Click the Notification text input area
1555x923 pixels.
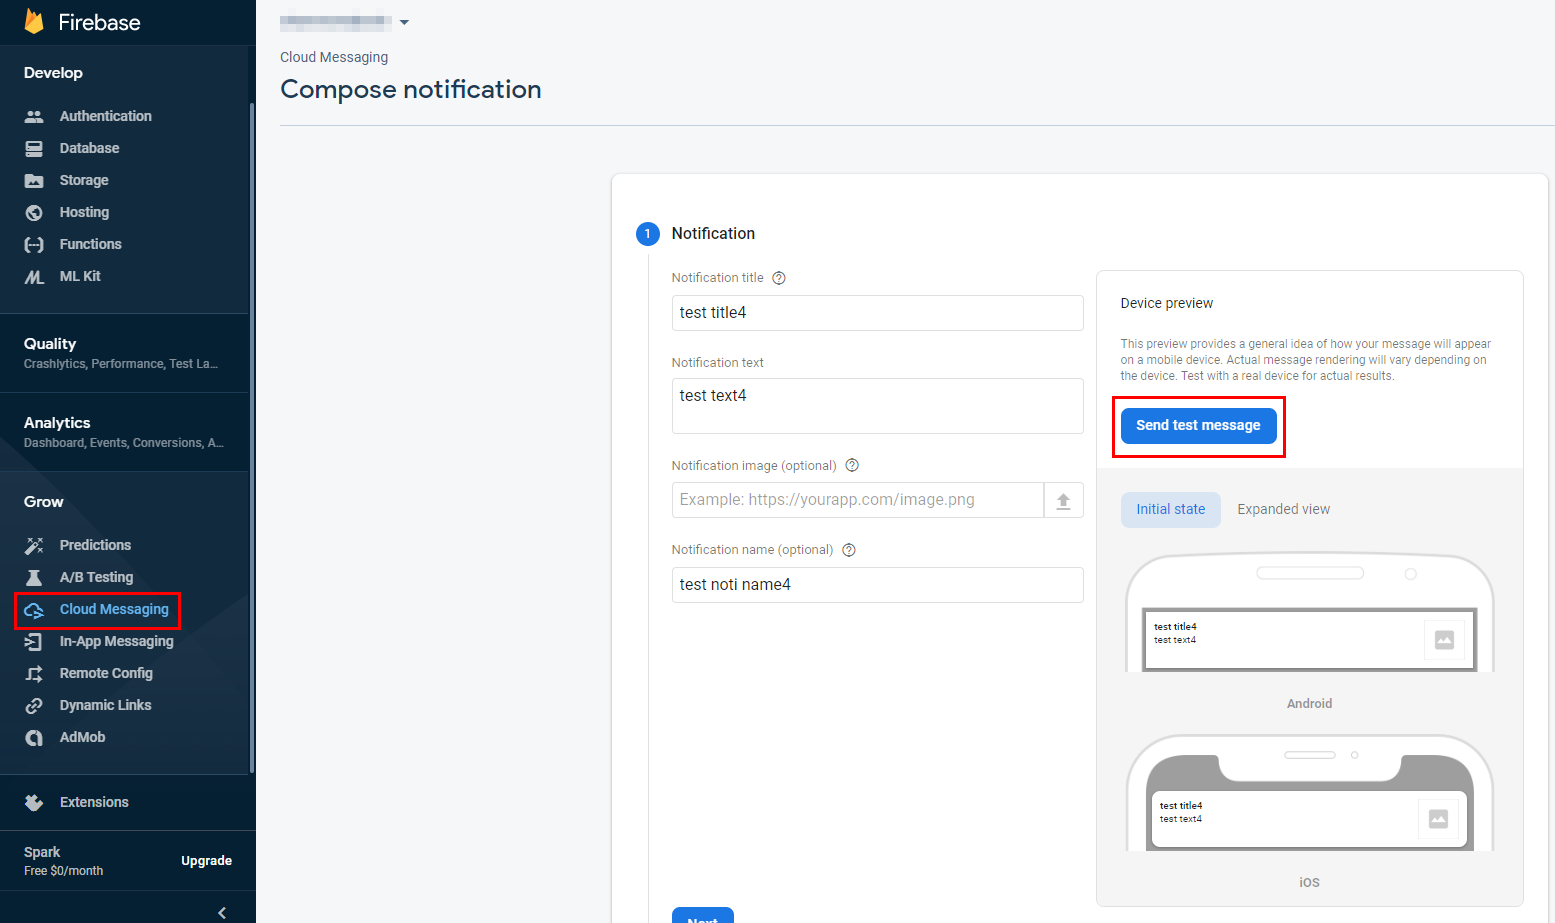pos(877,406)
